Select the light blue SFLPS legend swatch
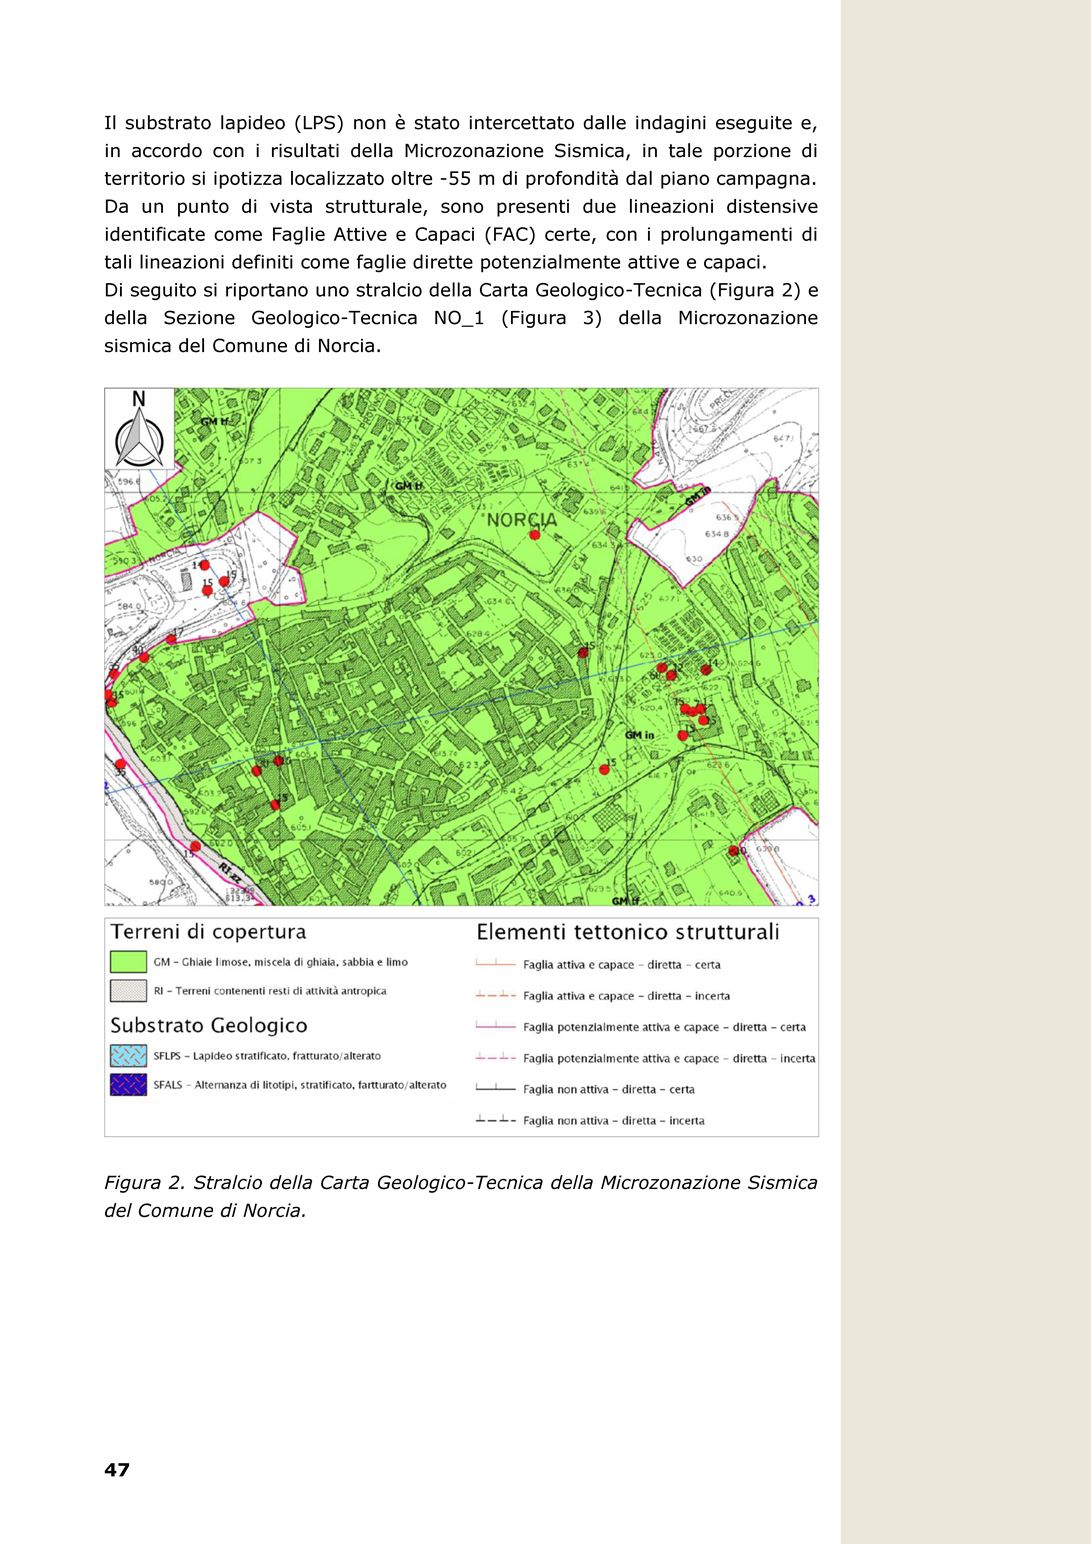The image size is (1091, 1544). 128,1056
